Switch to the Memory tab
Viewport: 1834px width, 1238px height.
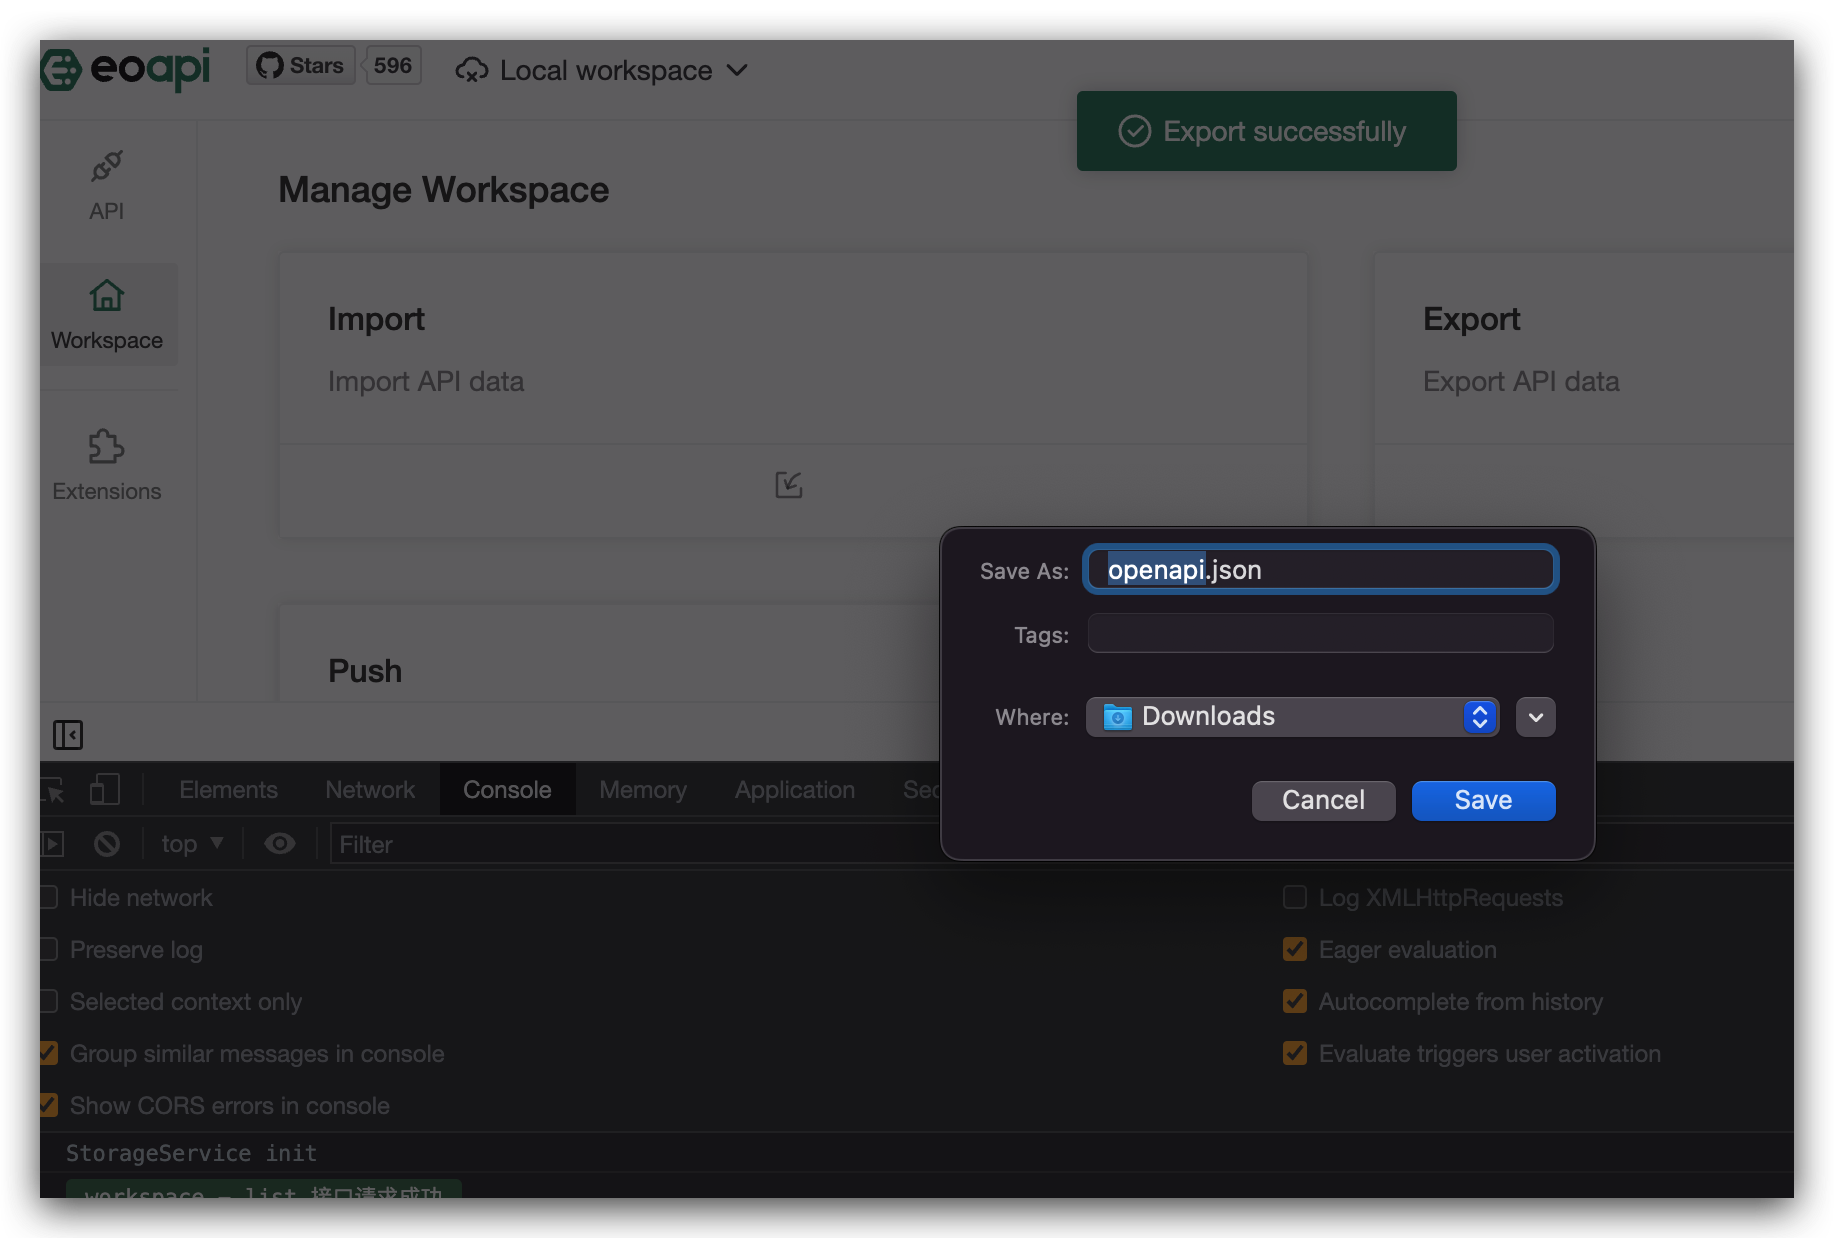coord(643,790)
